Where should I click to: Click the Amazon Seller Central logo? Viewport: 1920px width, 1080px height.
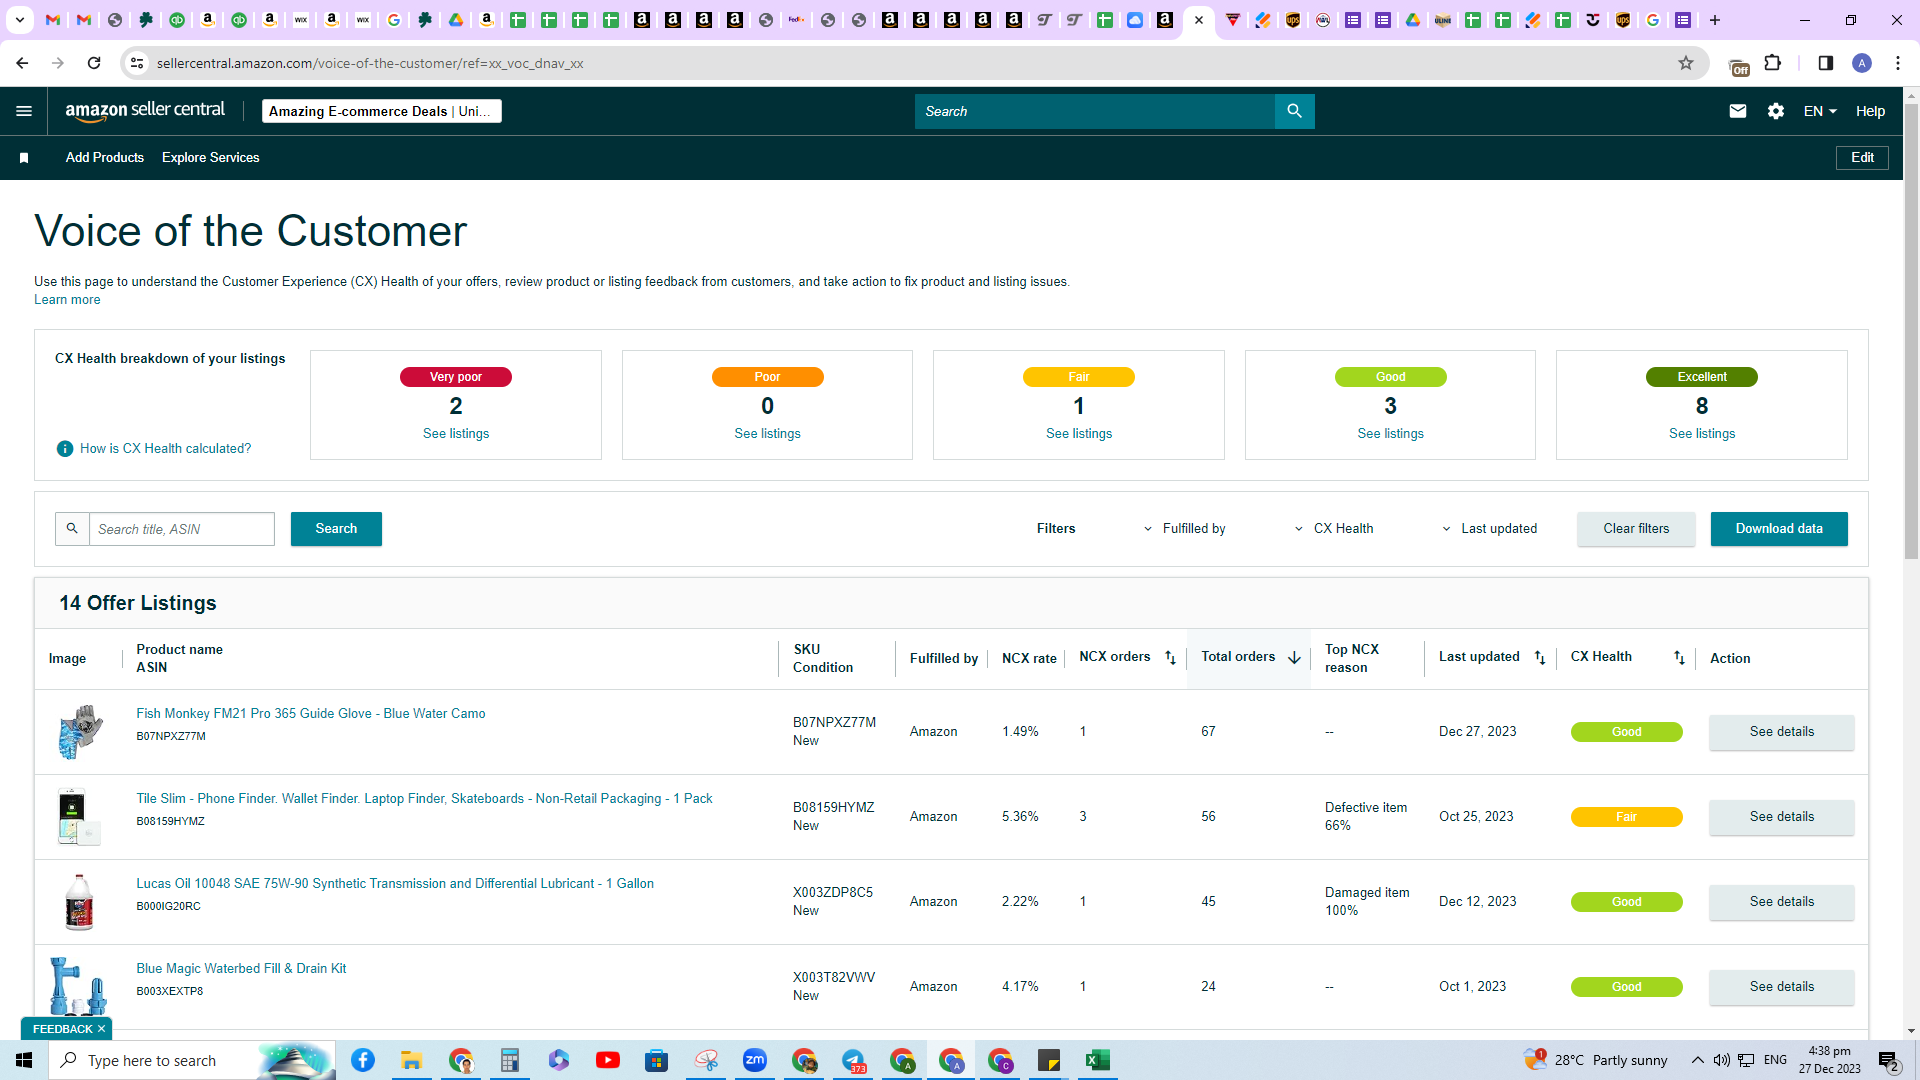[145, 111]
